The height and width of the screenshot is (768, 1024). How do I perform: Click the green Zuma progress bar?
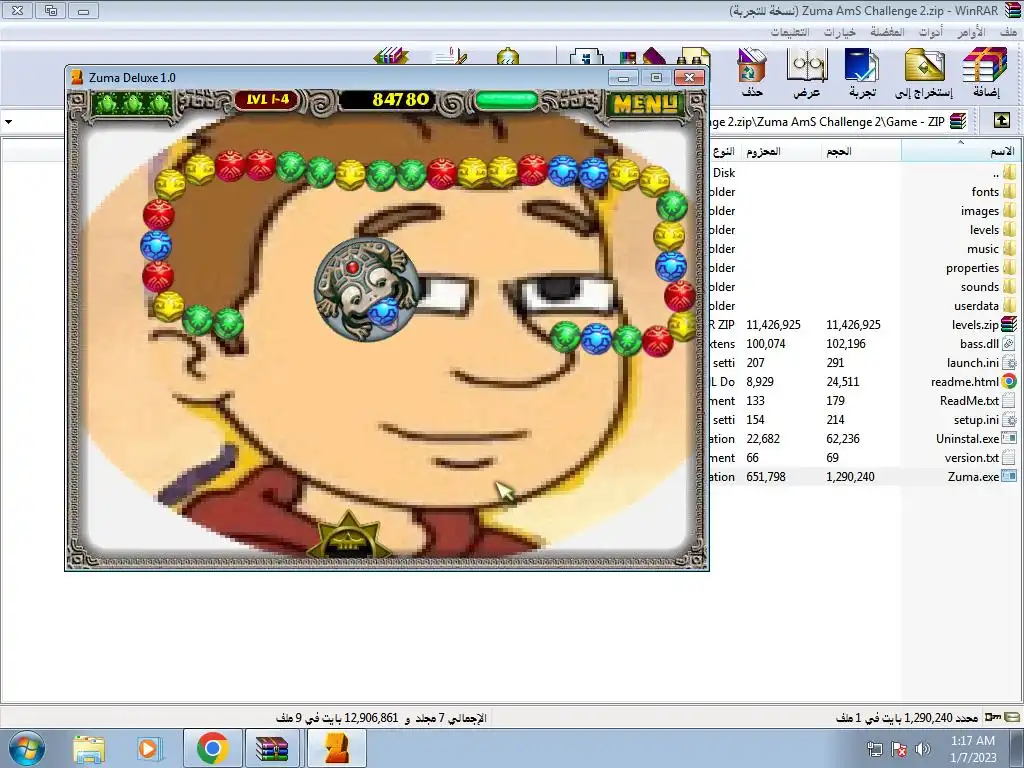click(x=507, y=100)
